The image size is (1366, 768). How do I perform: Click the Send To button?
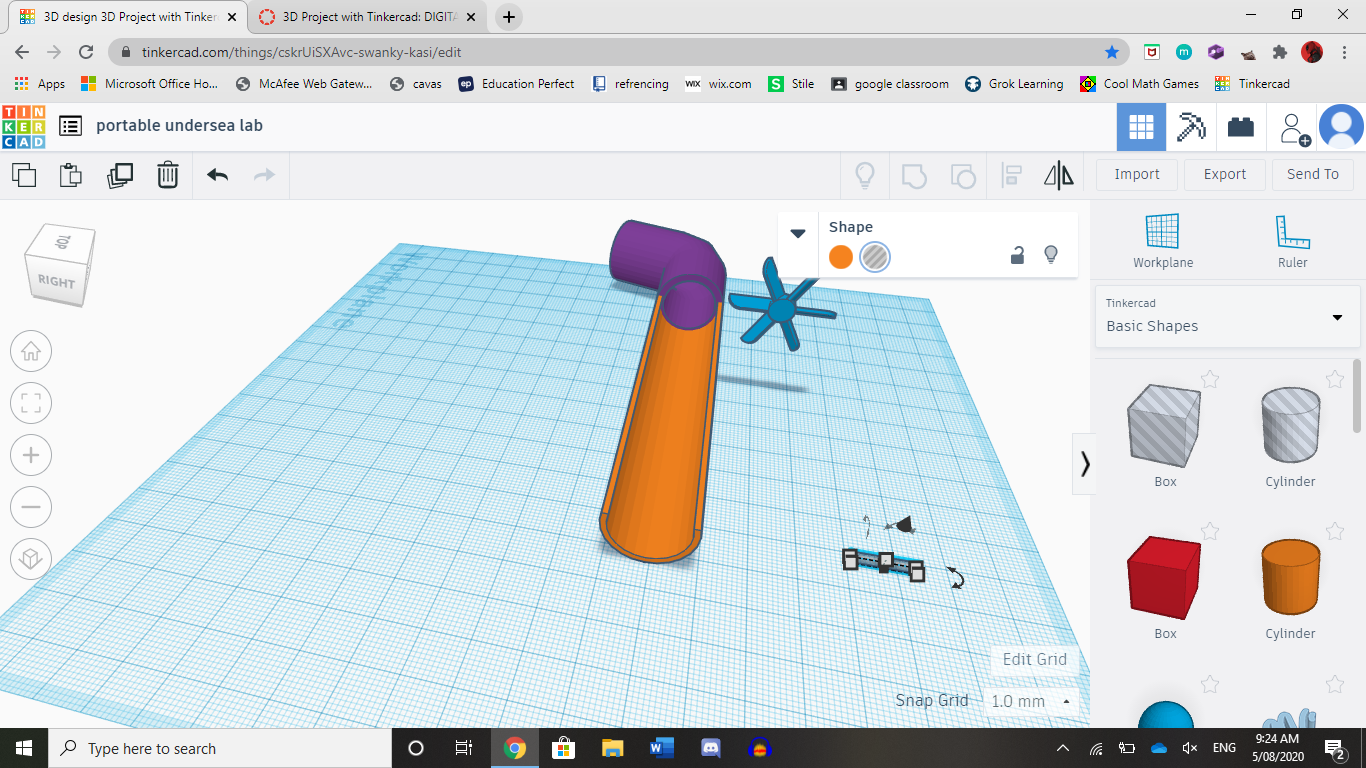[1313, 174]
